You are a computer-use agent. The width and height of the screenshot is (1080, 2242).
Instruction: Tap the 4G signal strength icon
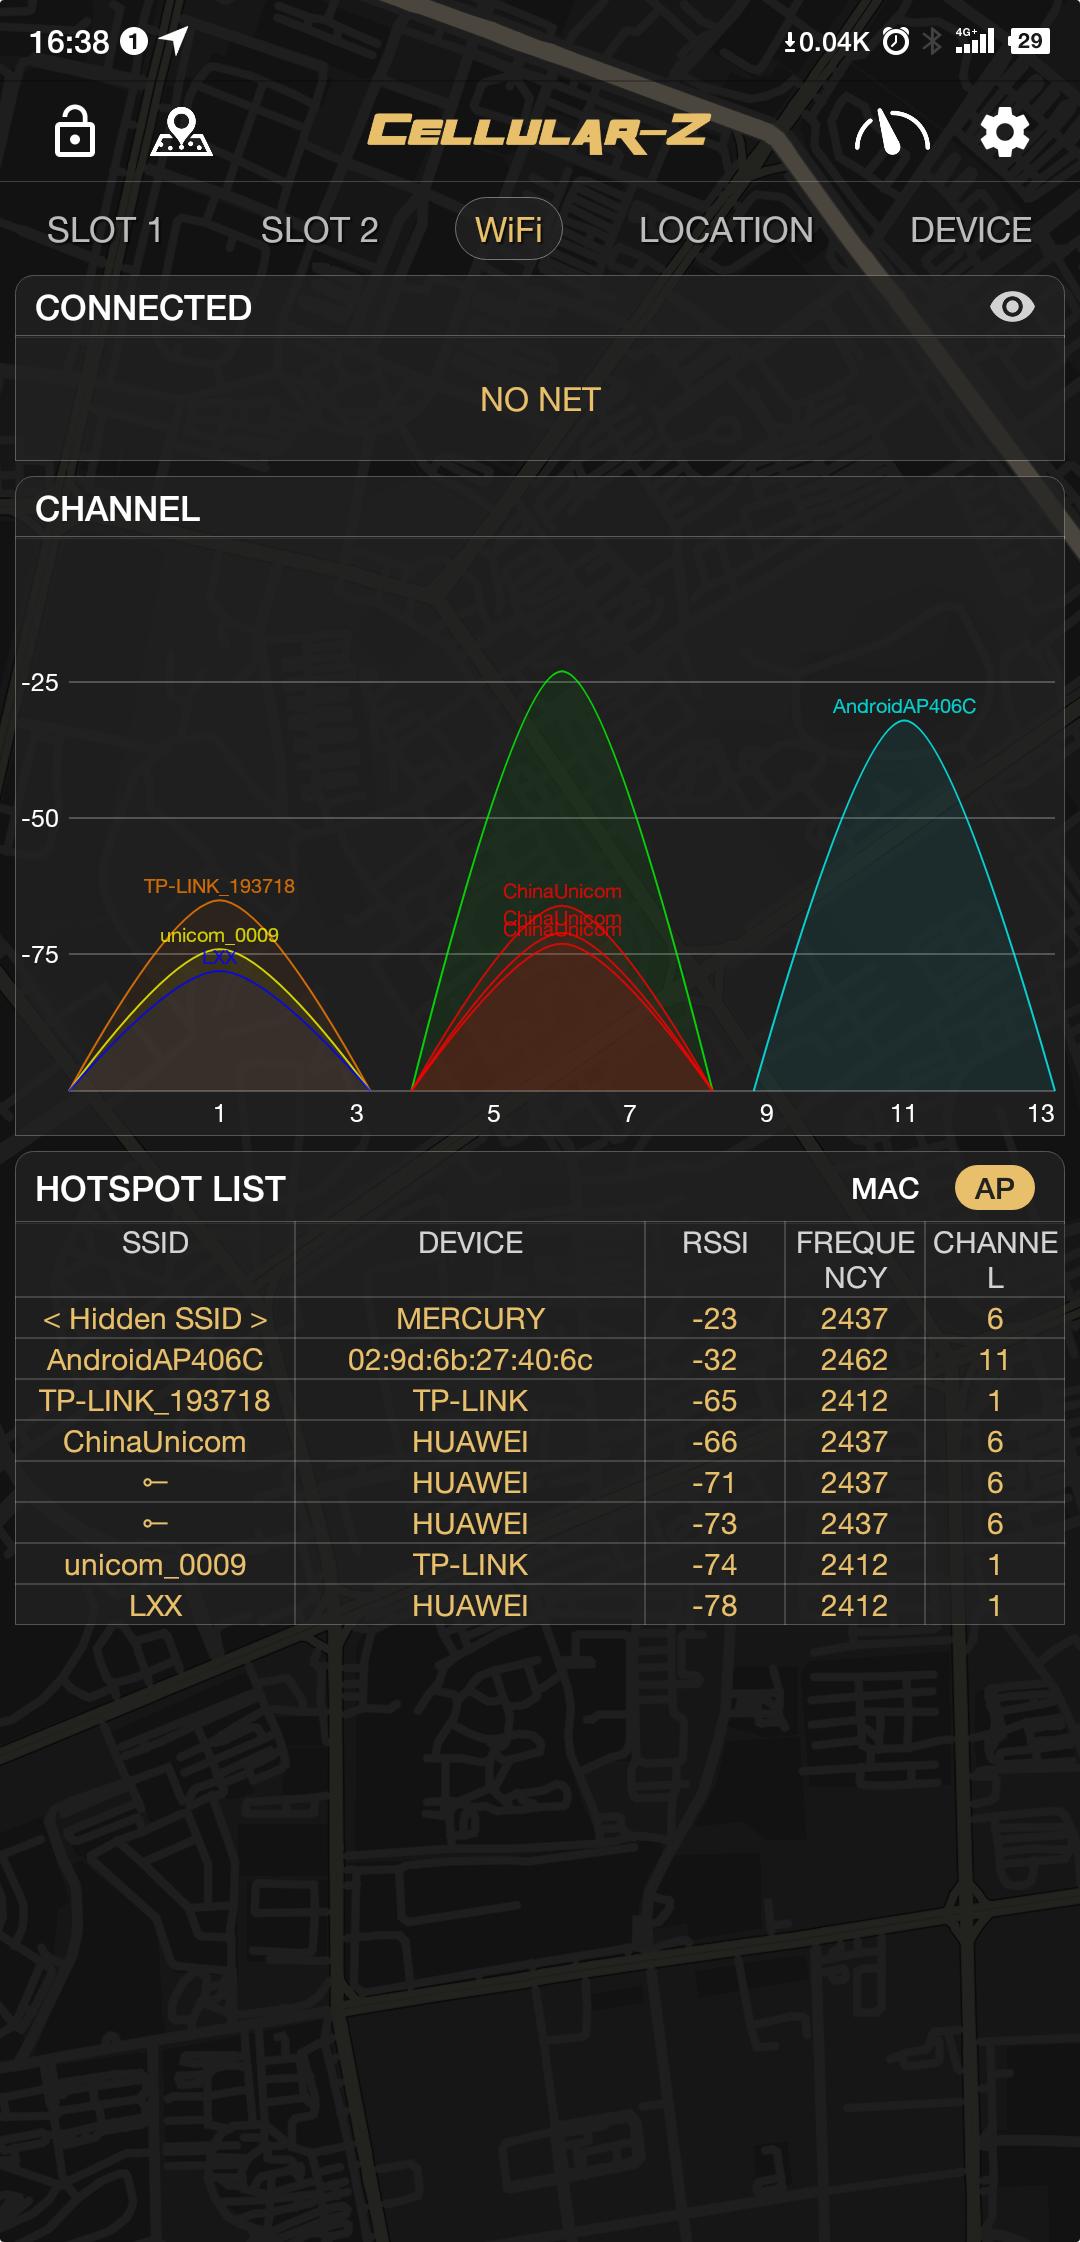[974, 40]
